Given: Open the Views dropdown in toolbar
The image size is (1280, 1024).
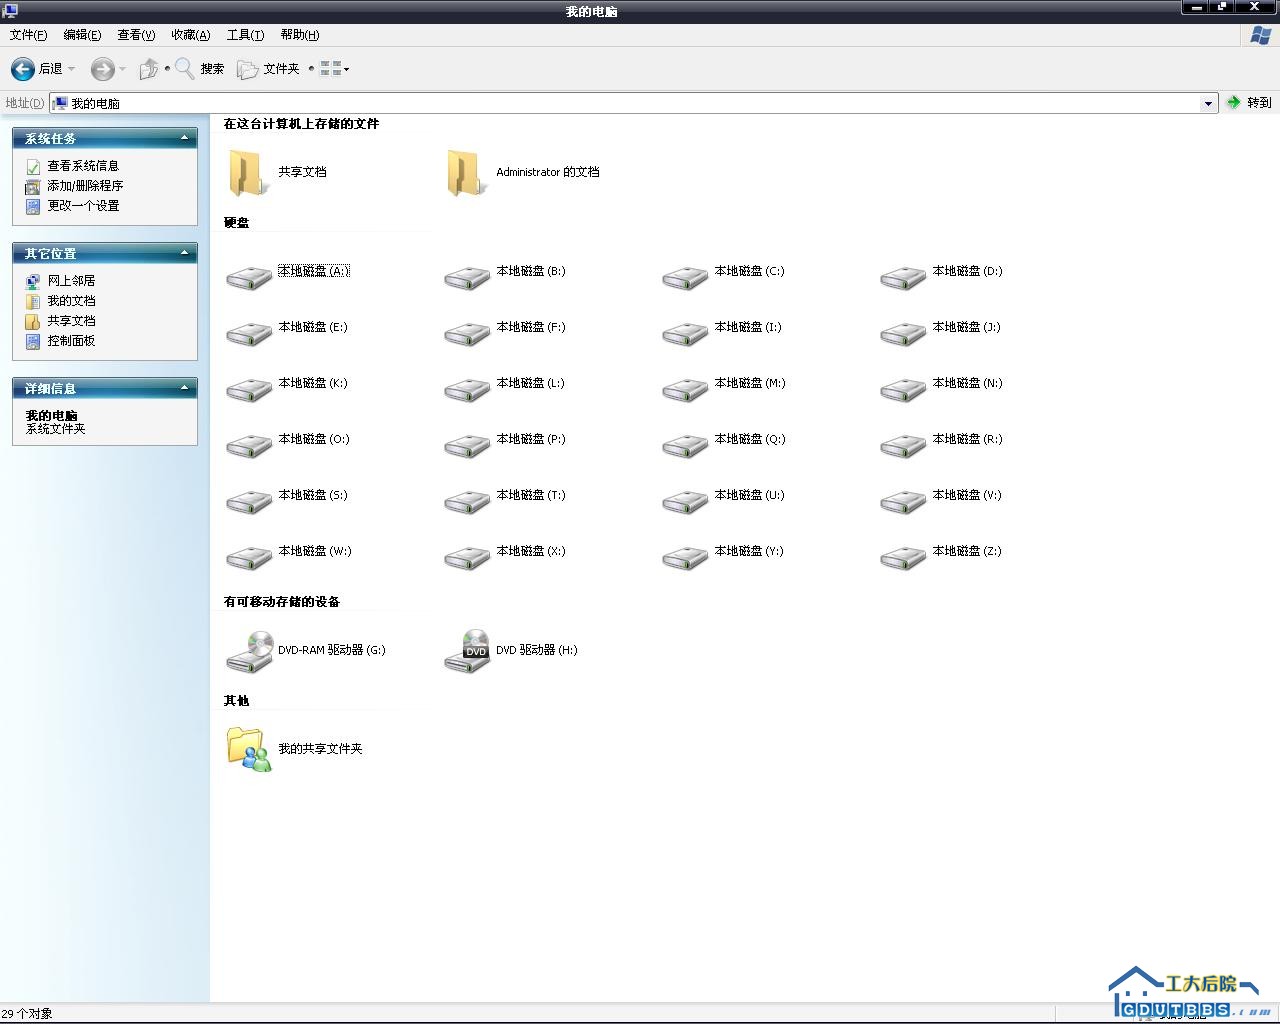Looking at the screenshot, I should click(335, 69).
